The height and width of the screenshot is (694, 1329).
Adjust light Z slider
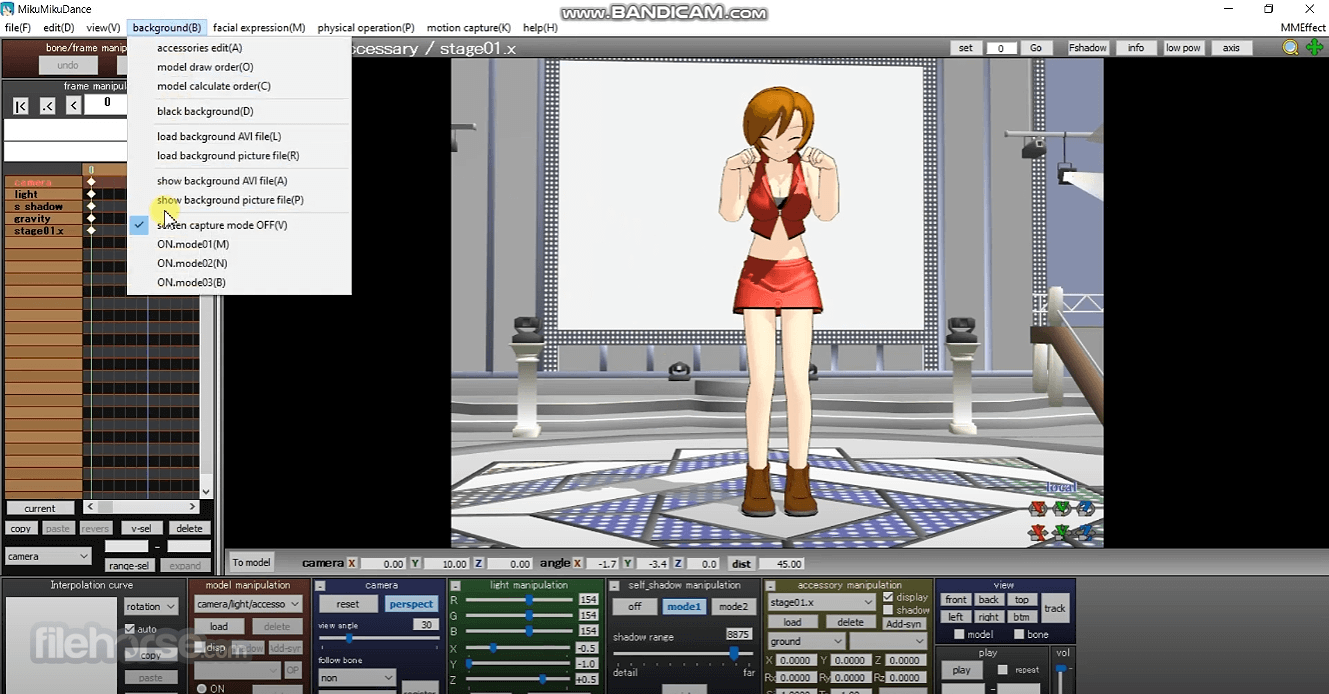pos(541,679)
